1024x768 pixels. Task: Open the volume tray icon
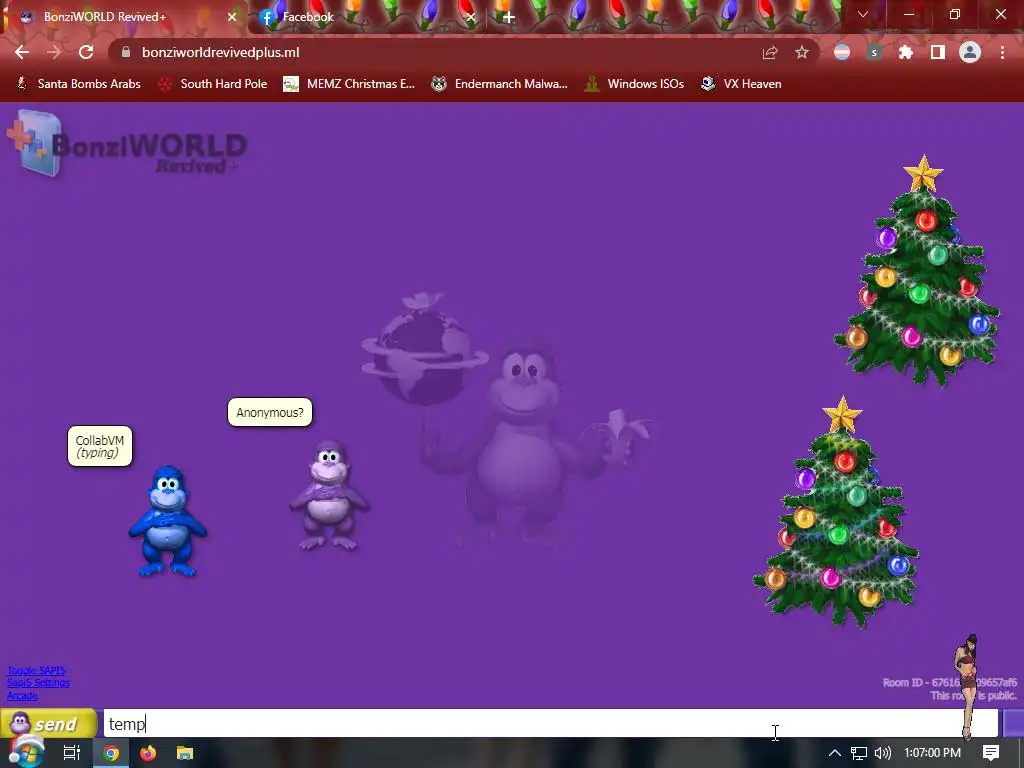click(x=882, y=753)
